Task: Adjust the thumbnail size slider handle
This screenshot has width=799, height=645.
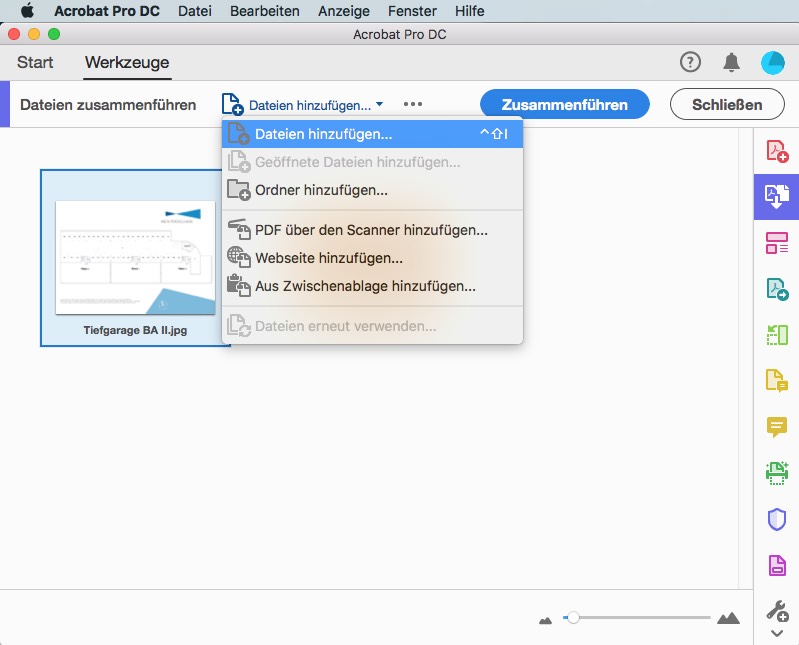Action: (573, 617)
